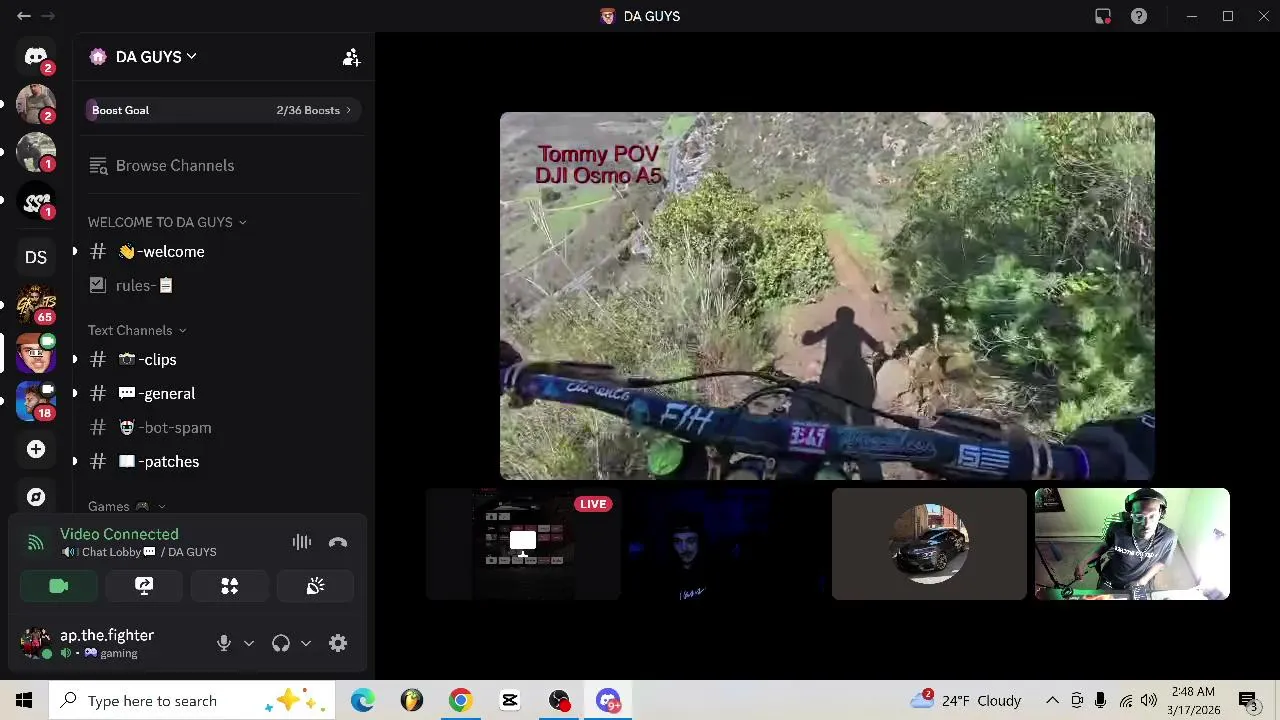Screen dimensions: 1280x720
Task: Select the webcam tile of man with headphones
Action: click(1132, 544)
